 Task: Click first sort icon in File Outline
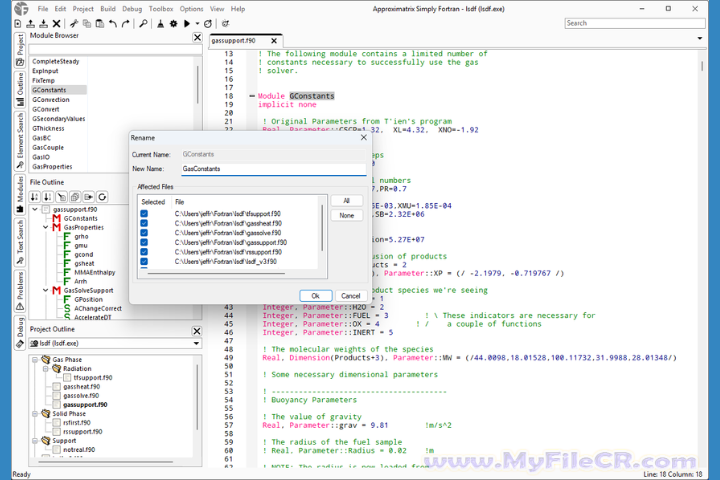pyautogui.click(x=34, y=197)
